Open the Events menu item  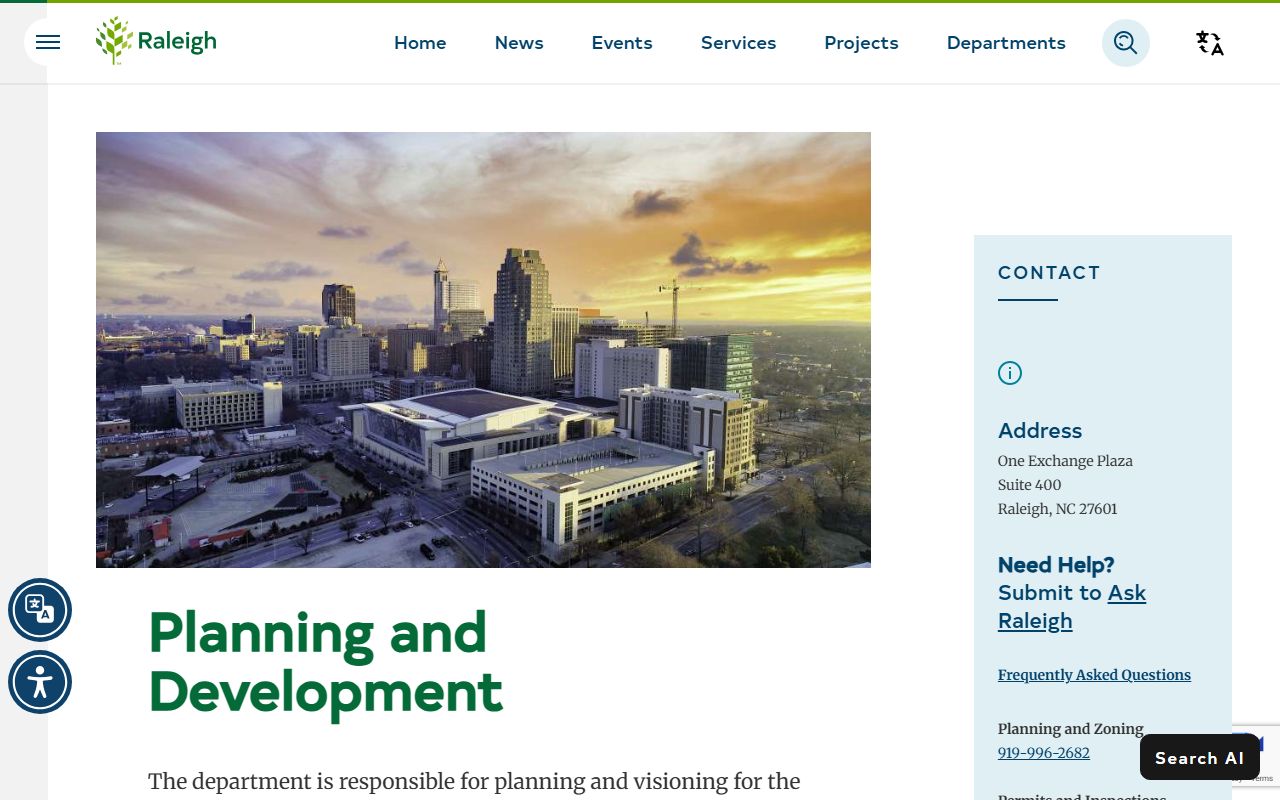tap(622, 43)
